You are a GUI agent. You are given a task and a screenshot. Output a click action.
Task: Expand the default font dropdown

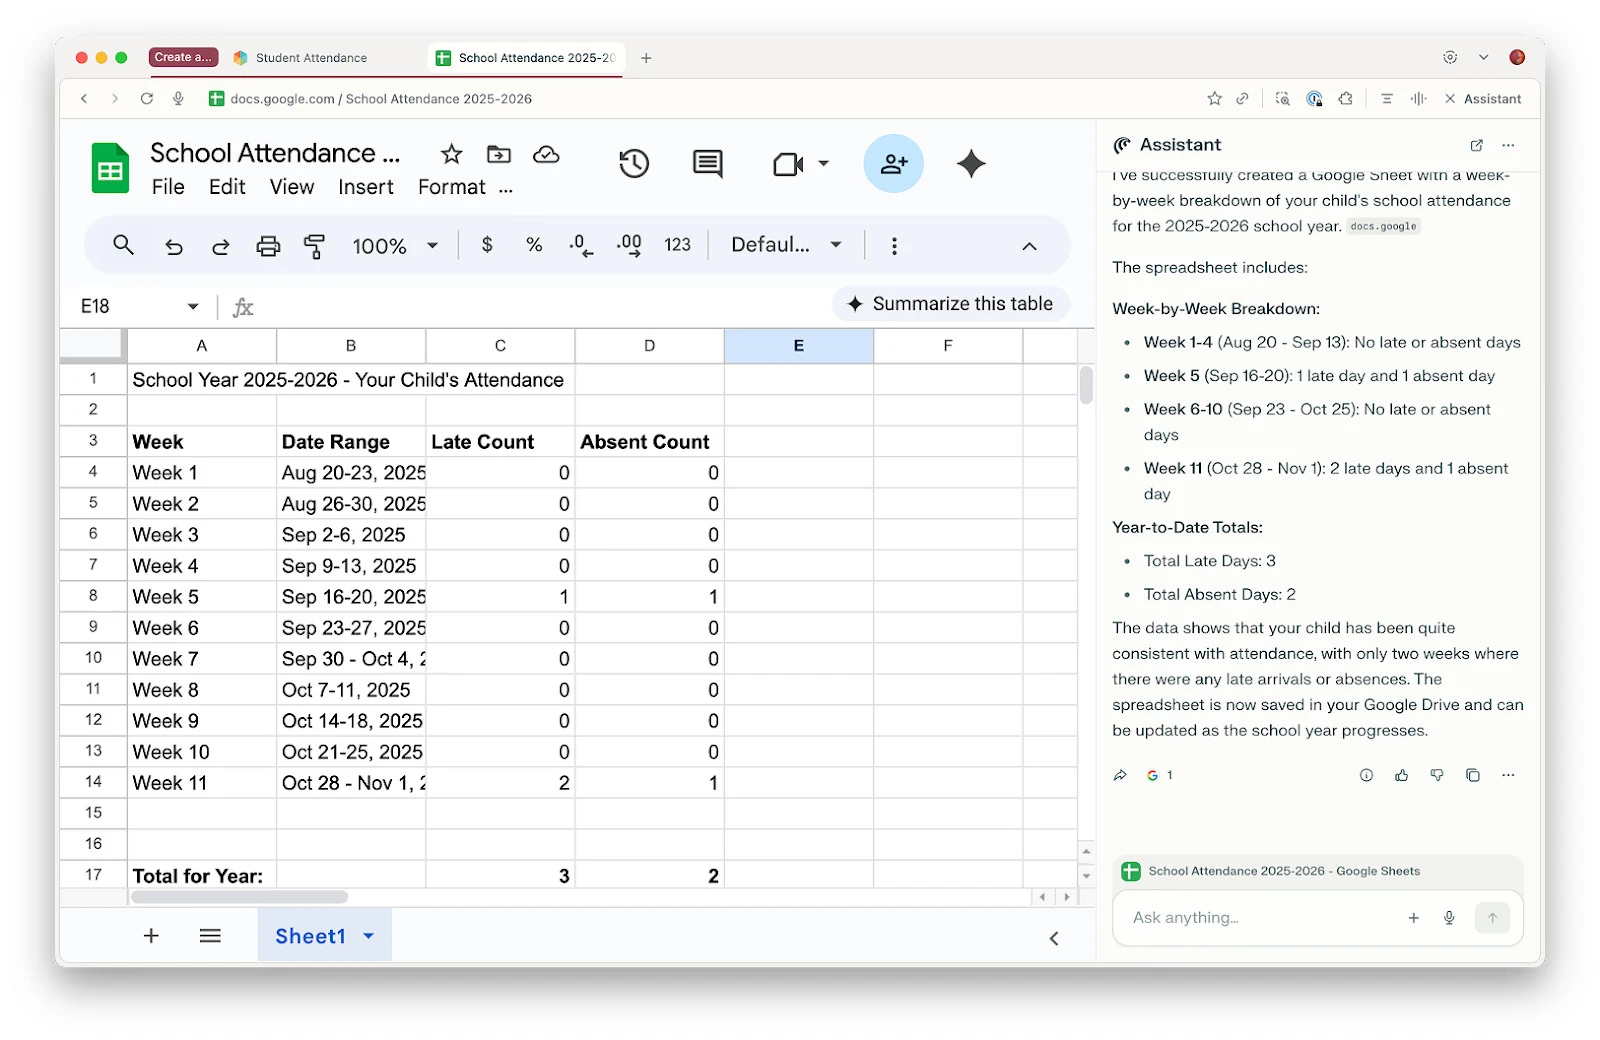786,245
